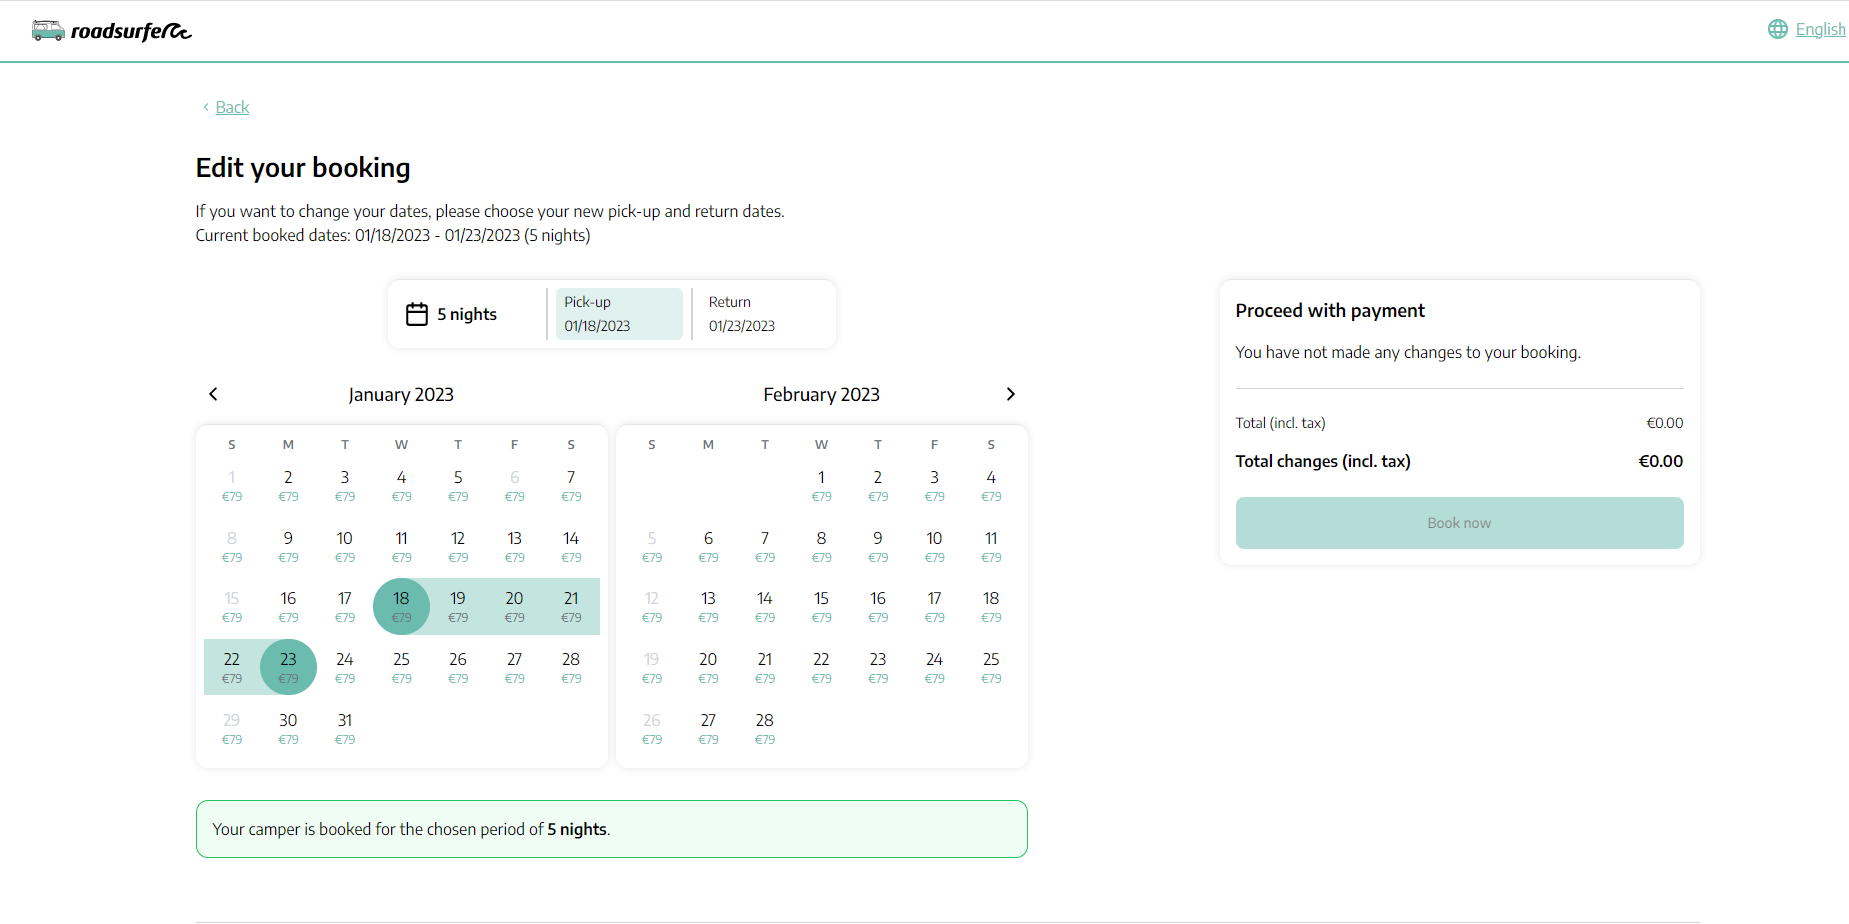Image resolution: width=1849 pixels, height=924 pixels.
Task: Select February 14 in the calendar
Action: pyautogui.click(x=765, y=606)
